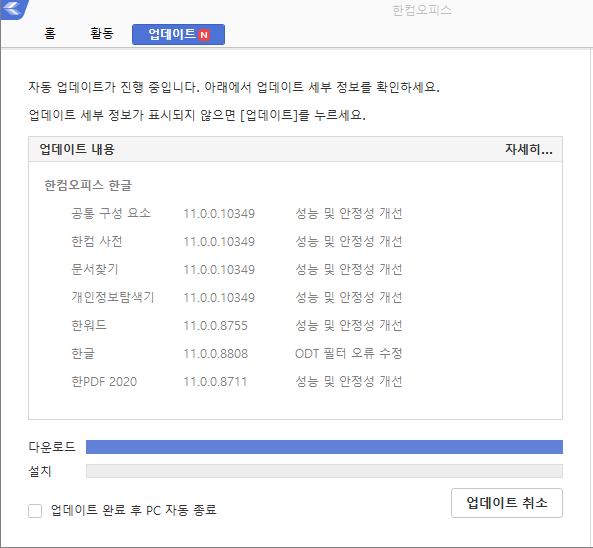The height and width of the screenshot is (548, 593).
Task: Click the 설치 progress bar
Action: pyautogui.click(x=324, y=471)
